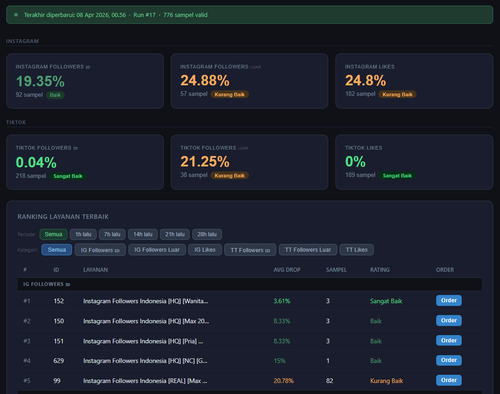This screenshot has height=394, width=500.
Task: Select 'Instagram Followers Indonesia [REAL] [Max' row
Action: (250, 381)
